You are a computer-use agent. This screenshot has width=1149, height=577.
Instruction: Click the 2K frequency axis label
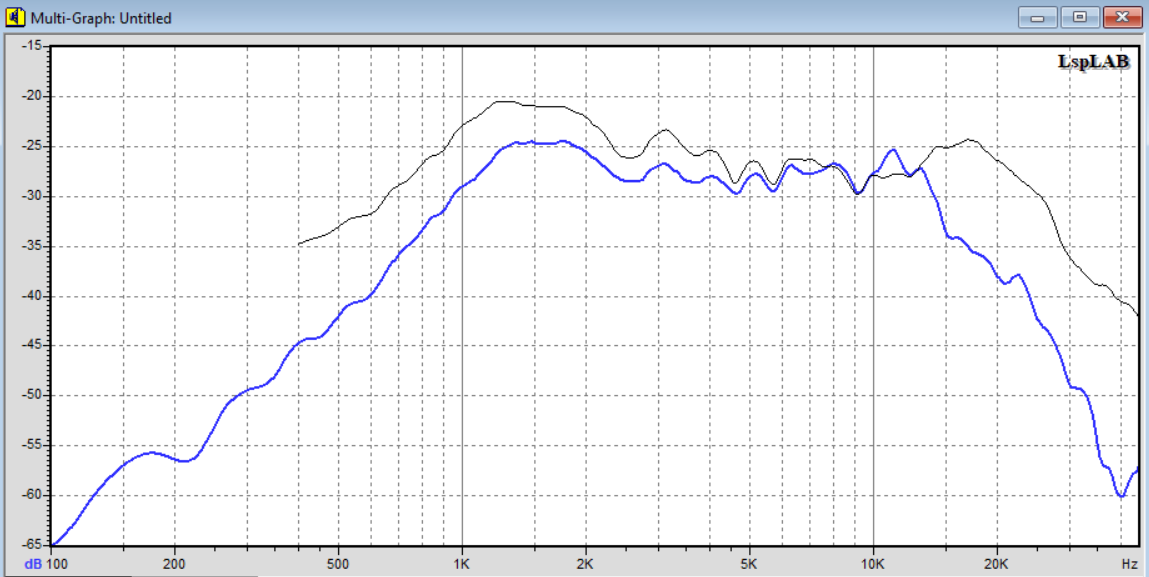(x=585, y=565)
